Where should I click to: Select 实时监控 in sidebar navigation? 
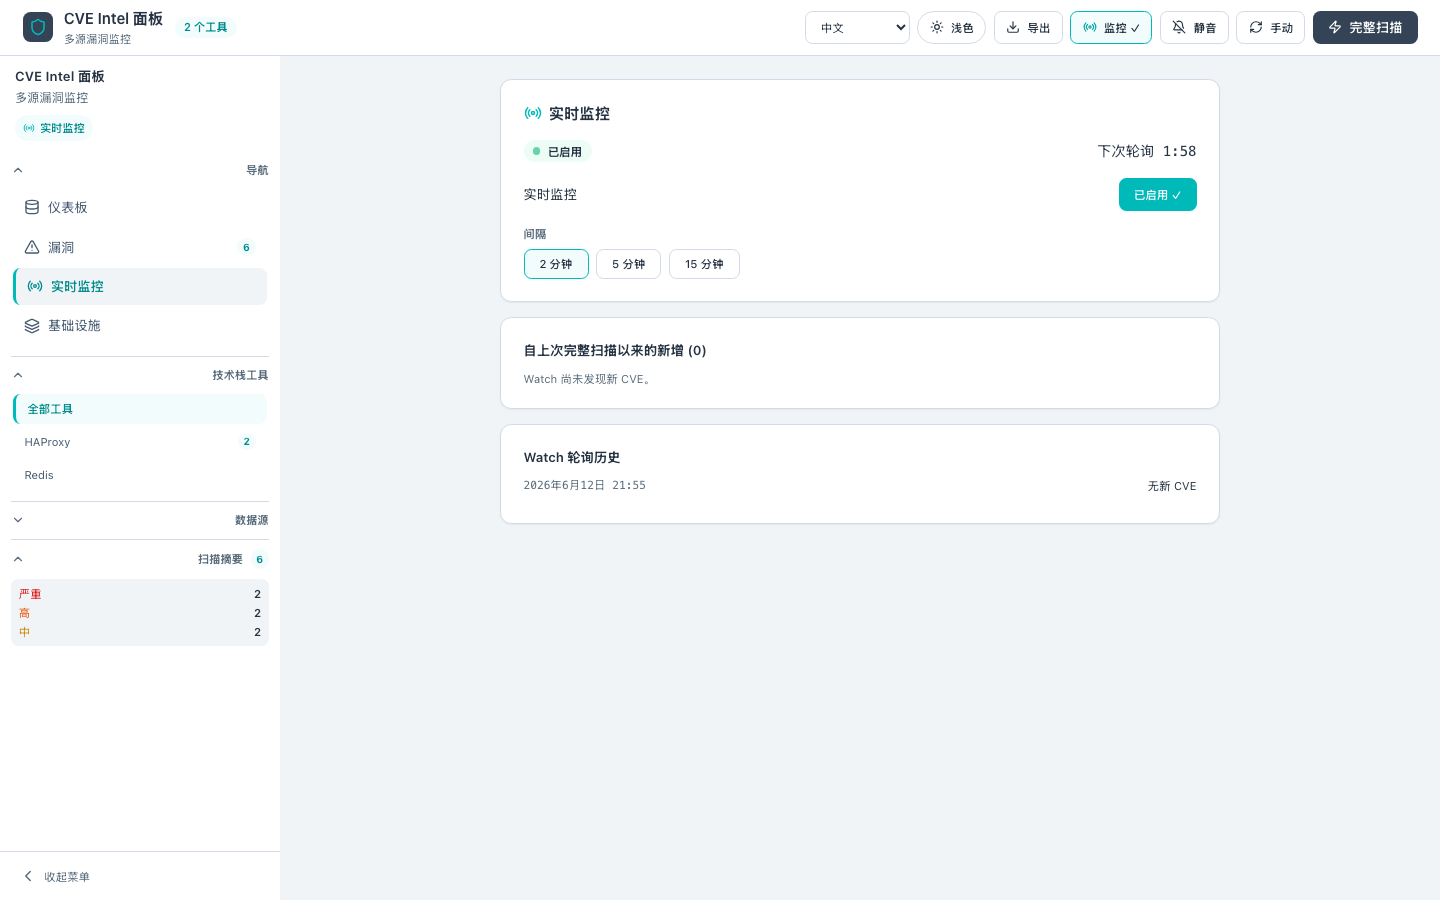pyautogui.click(x=140, y=286)
